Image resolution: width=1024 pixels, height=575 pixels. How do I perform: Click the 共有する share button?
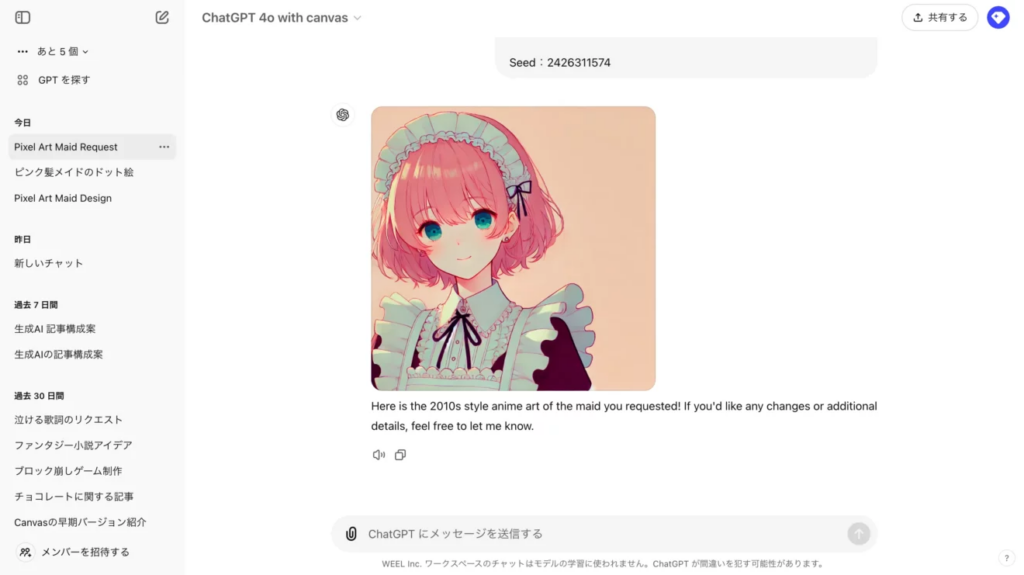pos(940,18)
